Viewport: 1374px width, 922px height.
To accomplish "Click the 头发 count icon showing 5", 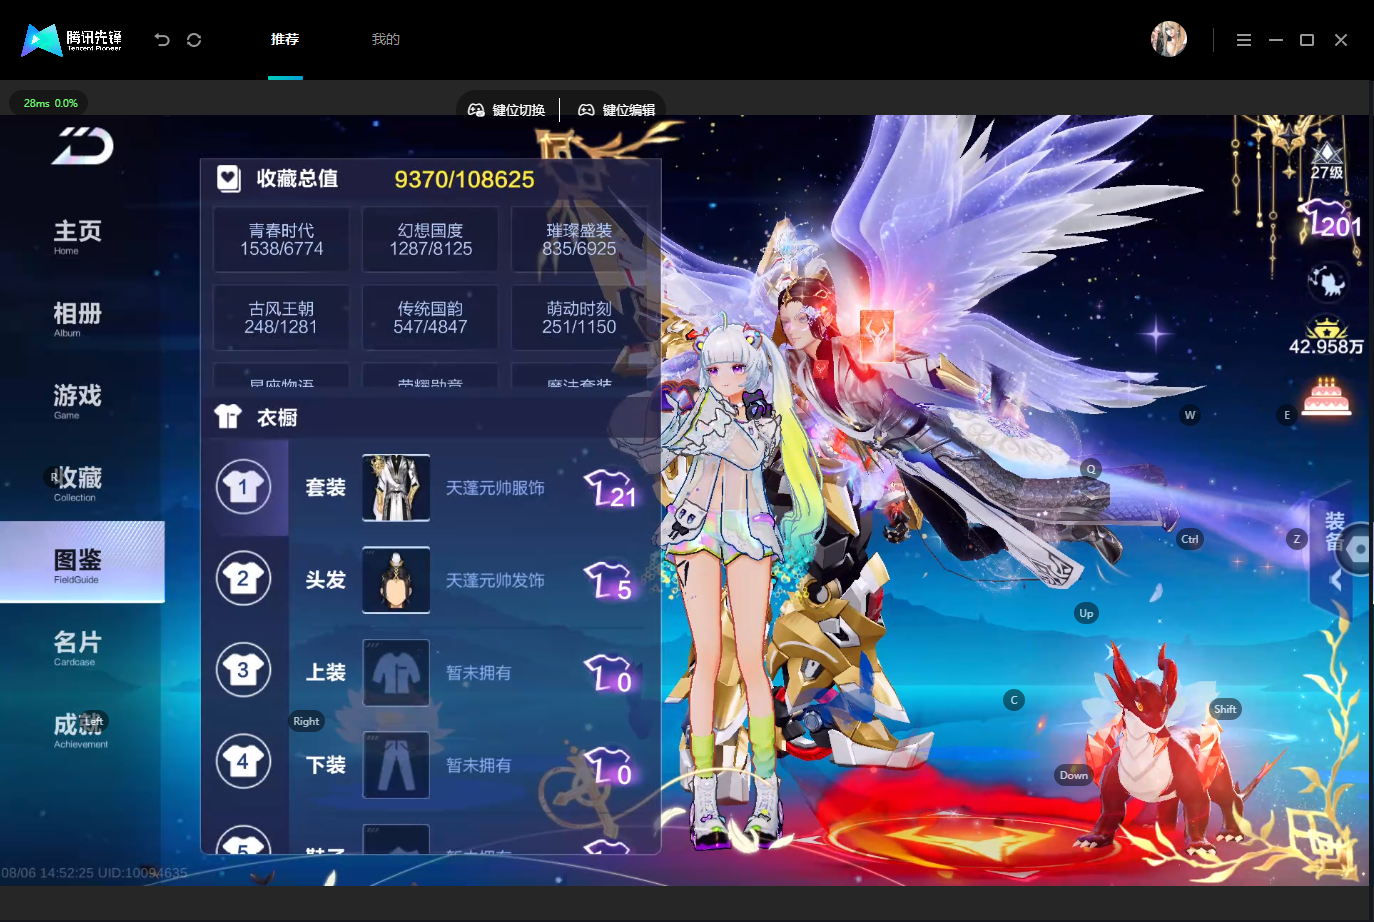I will click(609, 581).
